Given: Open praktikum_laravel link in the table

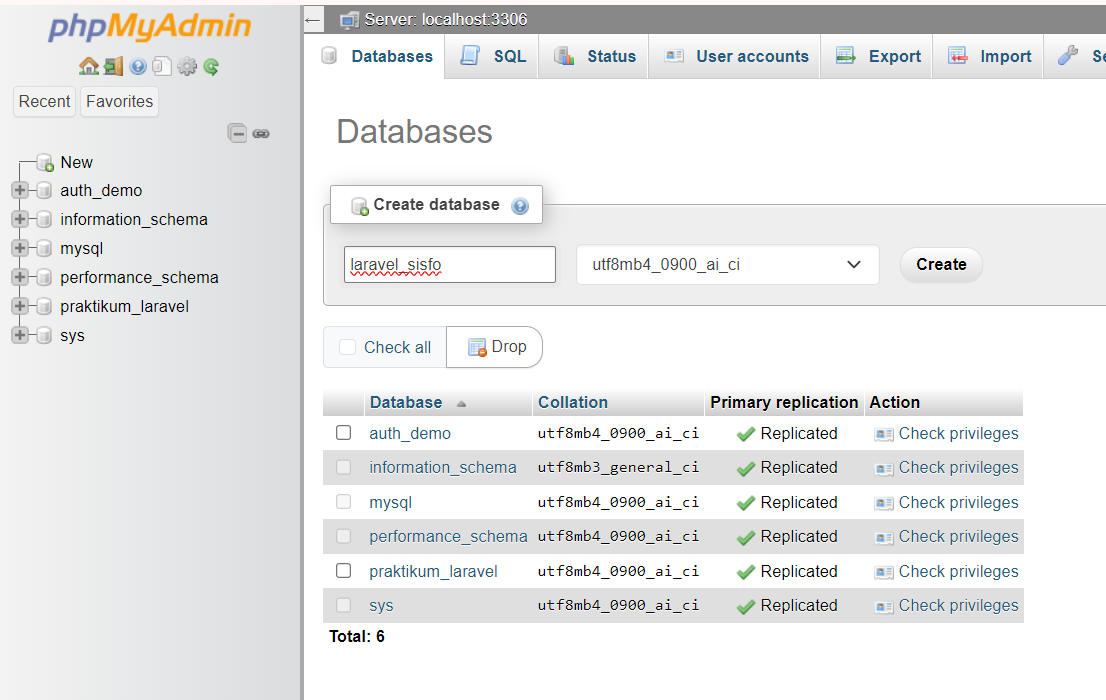Looking at the screenshot, I should point(433,572).
